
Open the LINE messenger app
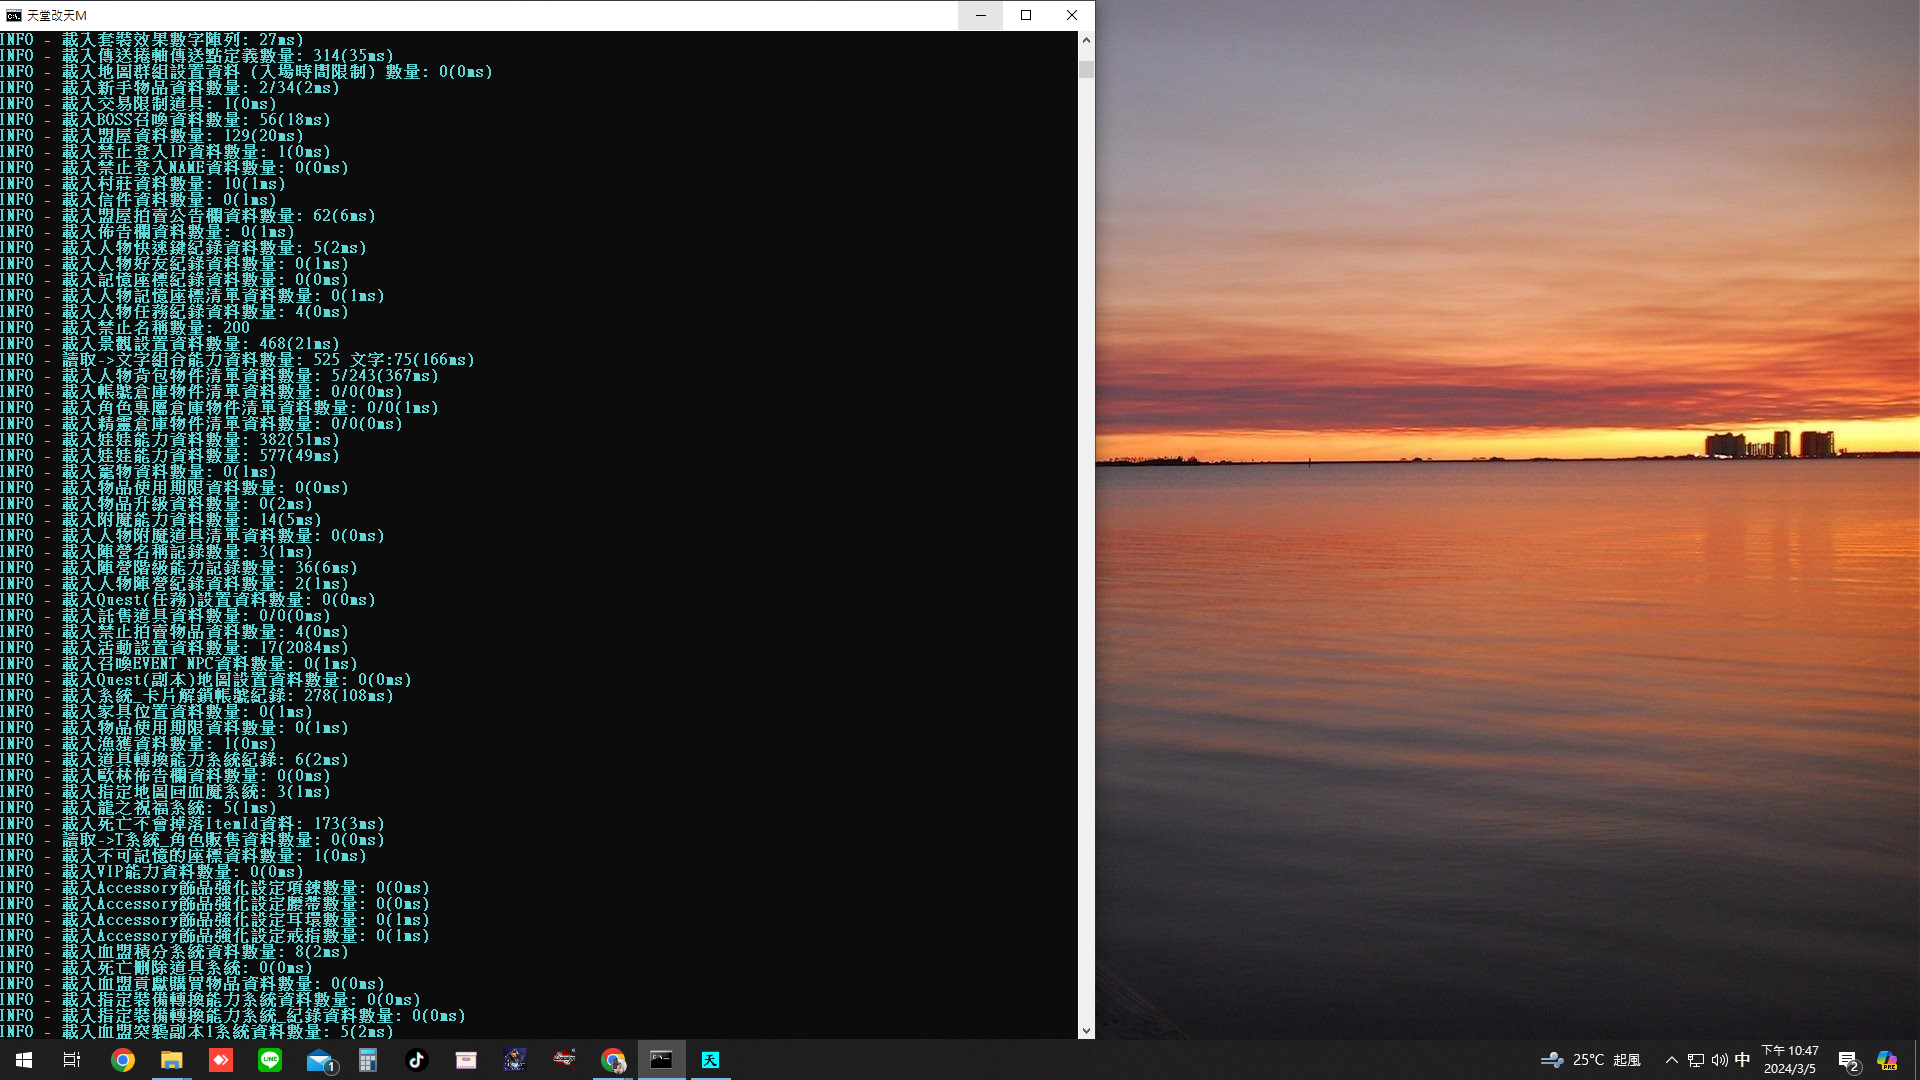pos(270,1060)
